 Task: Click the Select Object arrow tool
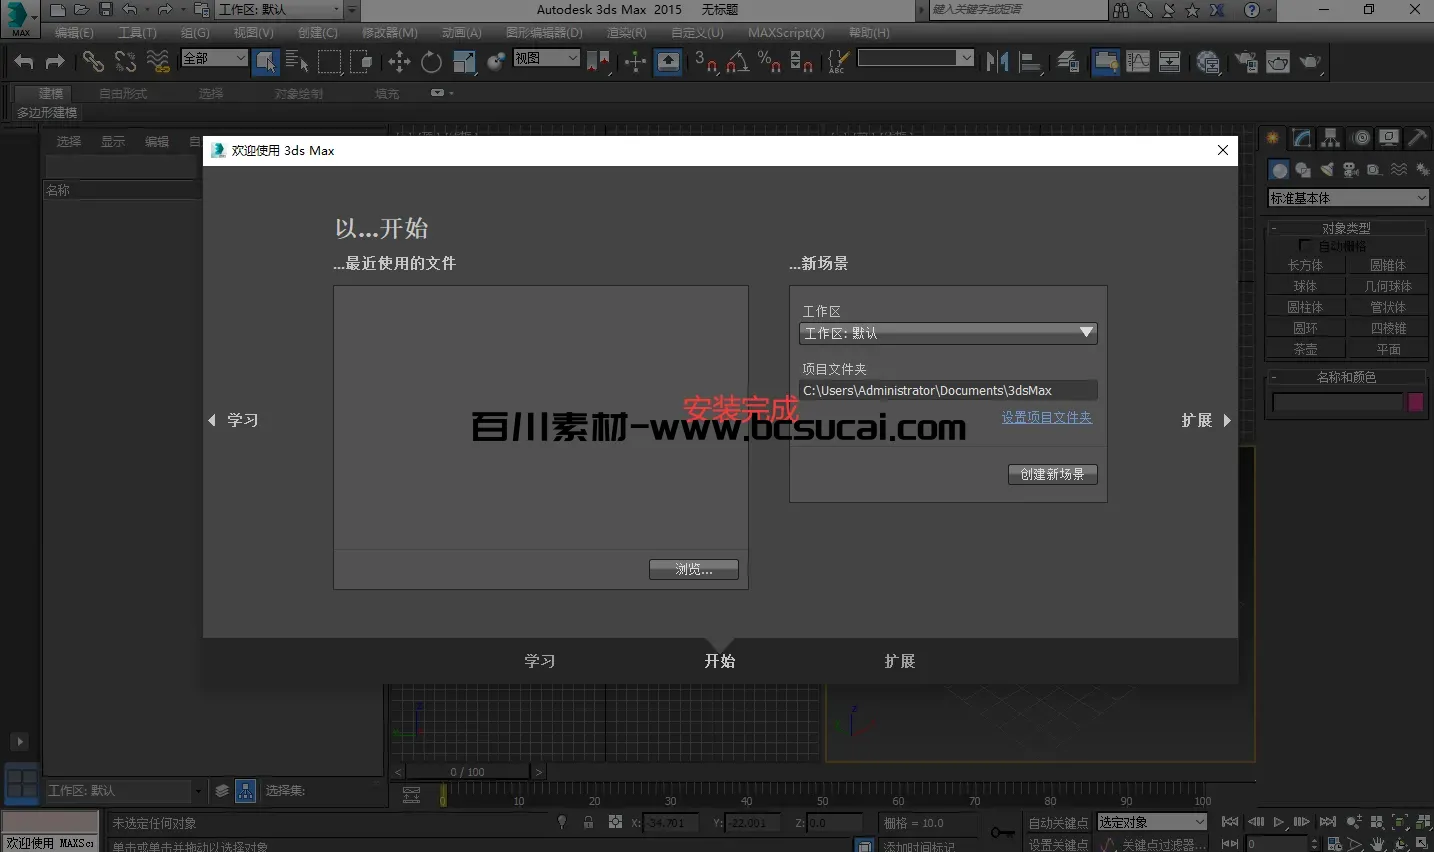click(265, 62)
